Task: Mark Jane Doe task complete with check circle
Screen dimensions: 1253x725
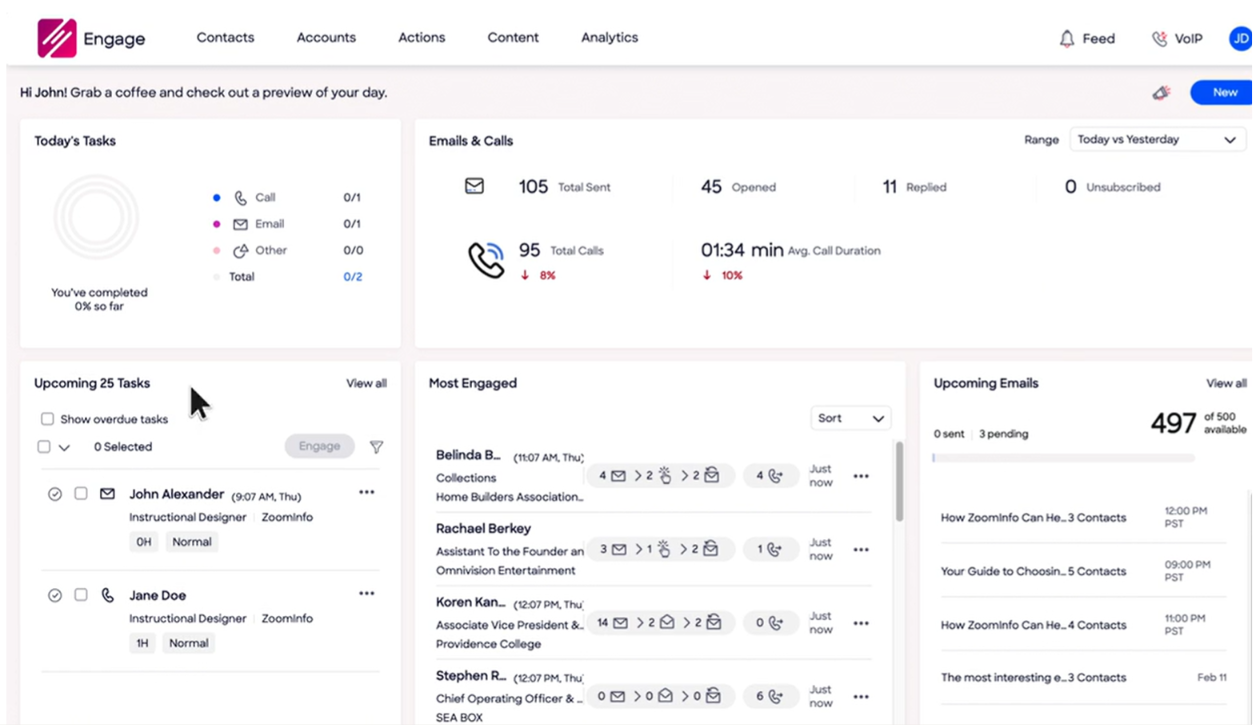Action: tap(55, 595)
